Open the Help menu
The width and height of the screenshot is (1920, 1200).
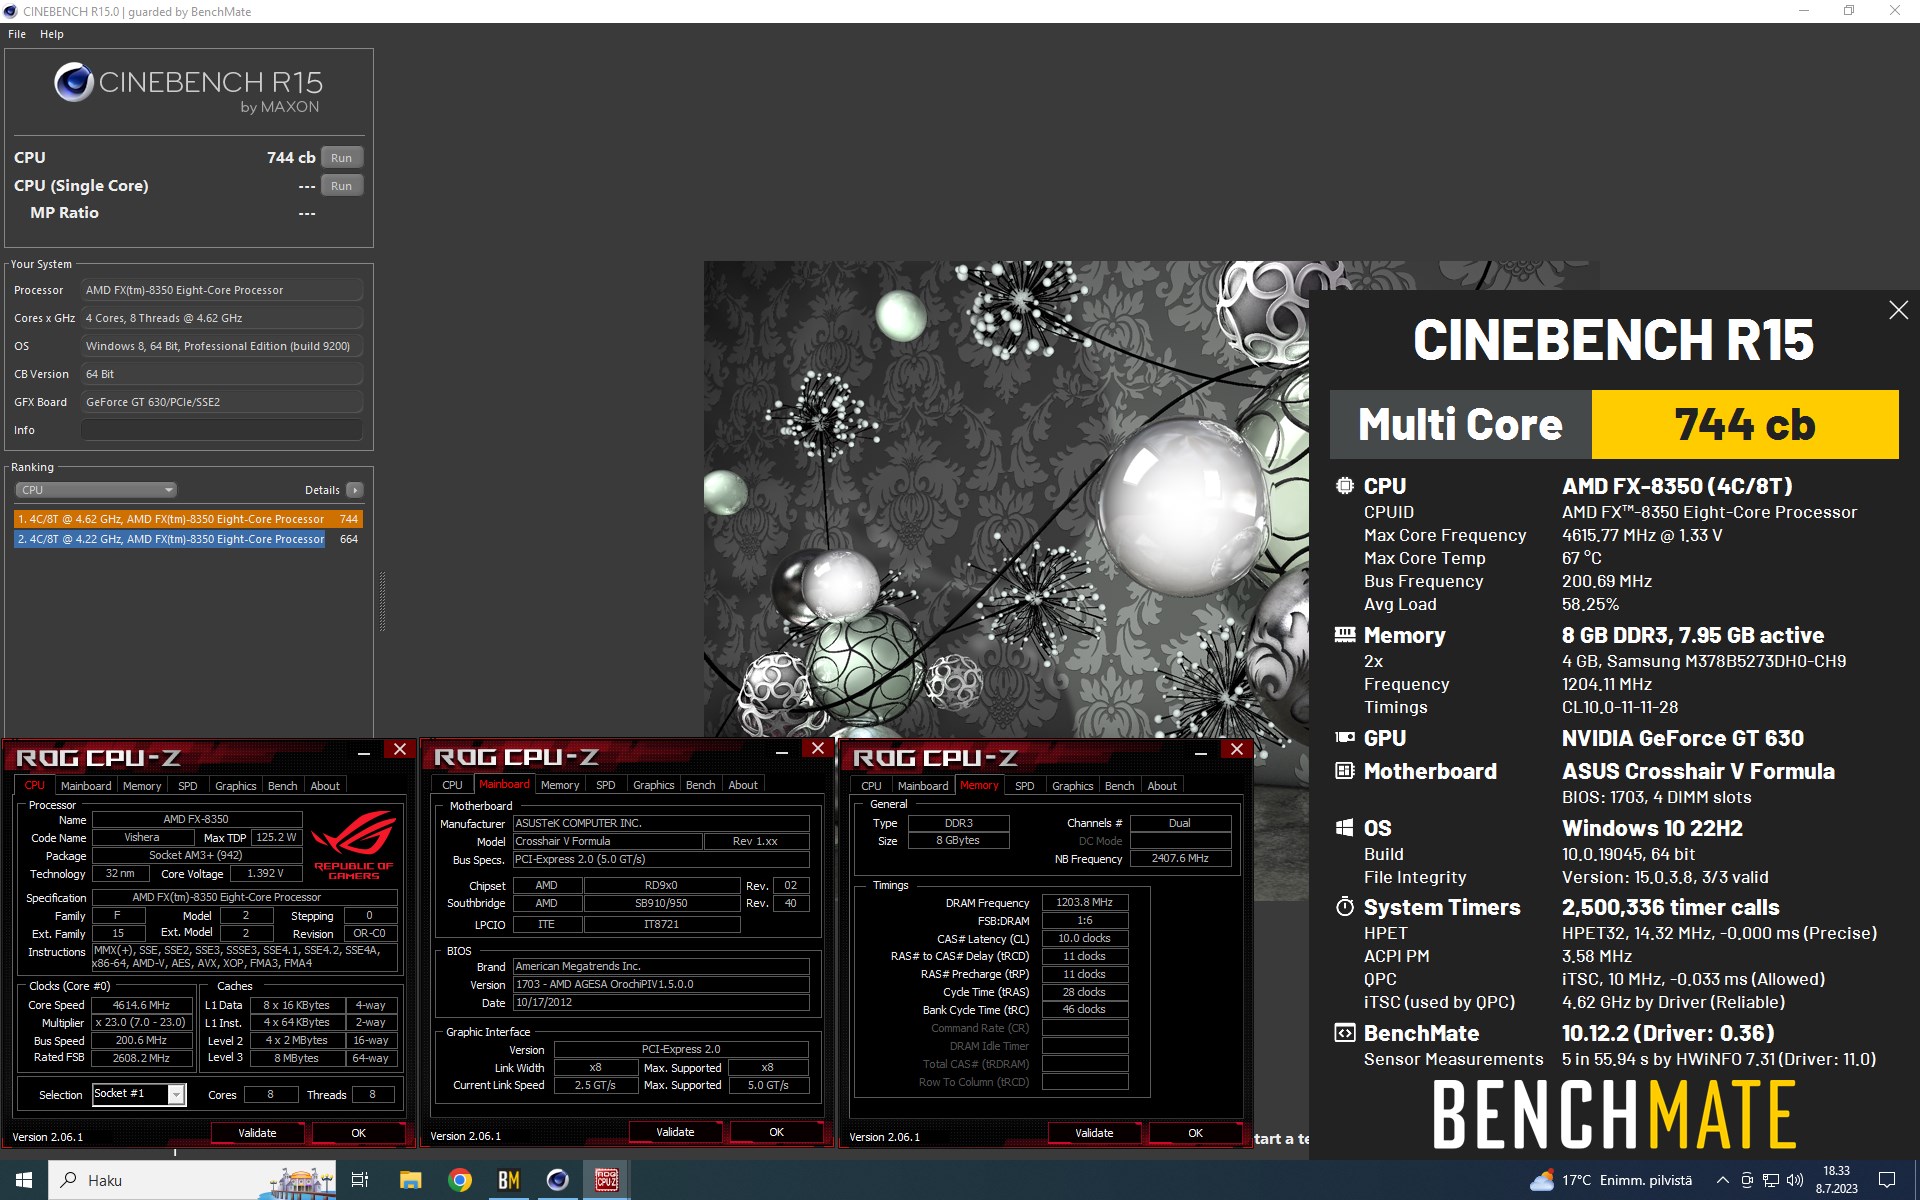pyautogui.click(x=52, y=34)
